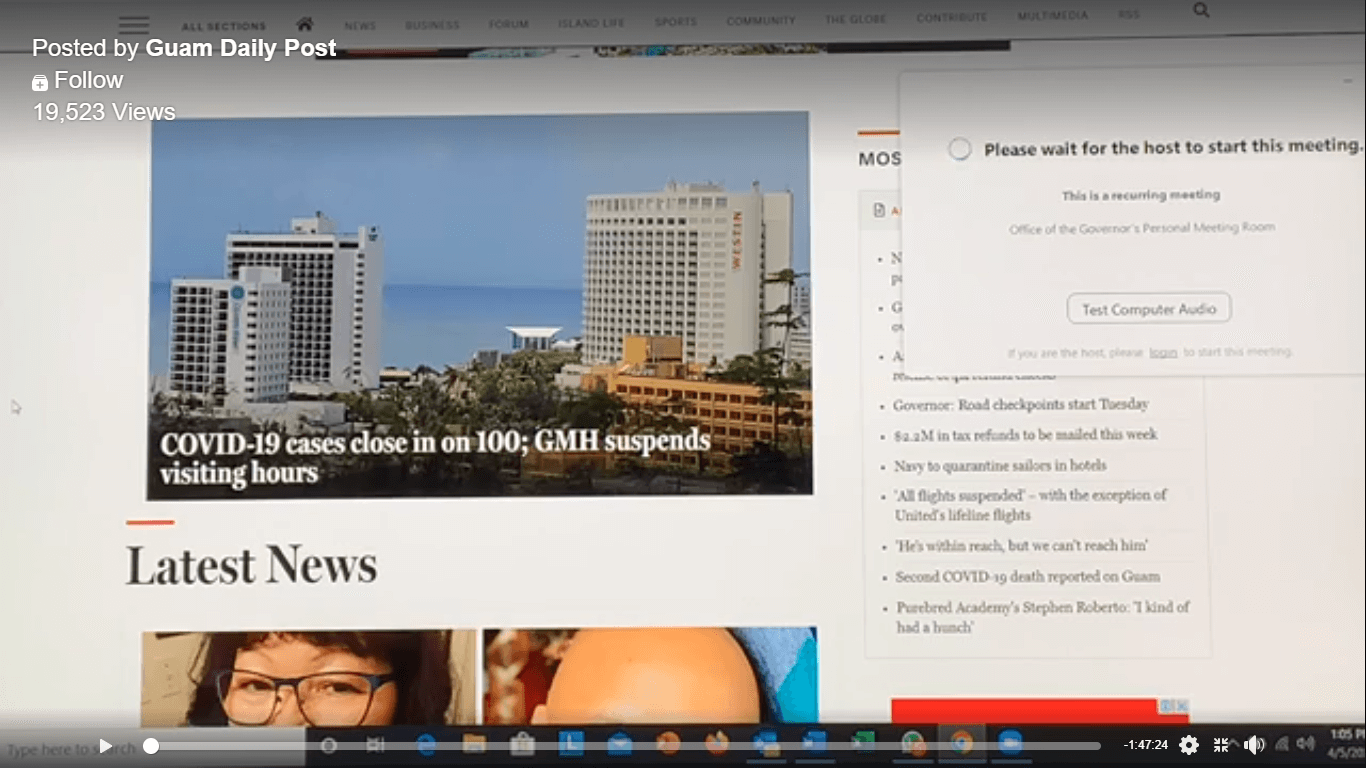This screenshot has height=768, width=1366.
Task: Open 'Governor: Road checkpoints start Tuesday' article
Action: (x=1020, y=405)
